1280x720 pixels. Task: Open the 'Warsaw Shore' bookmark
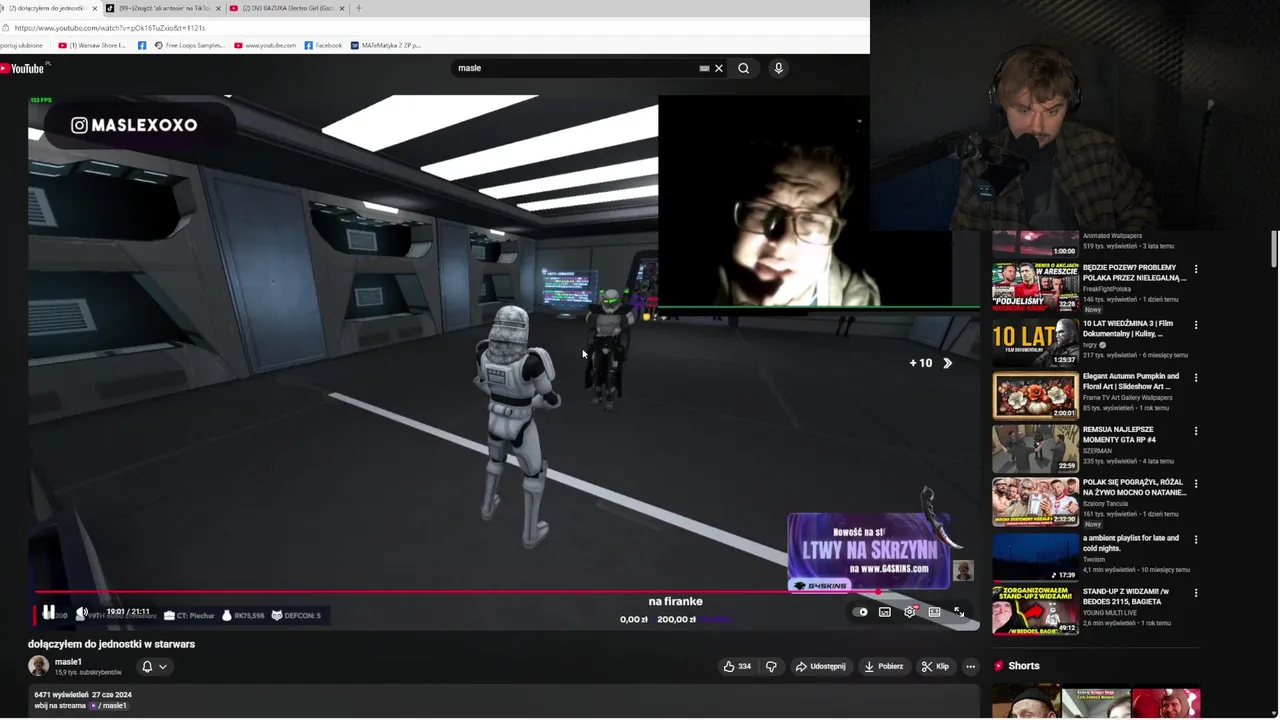[92, 45]
